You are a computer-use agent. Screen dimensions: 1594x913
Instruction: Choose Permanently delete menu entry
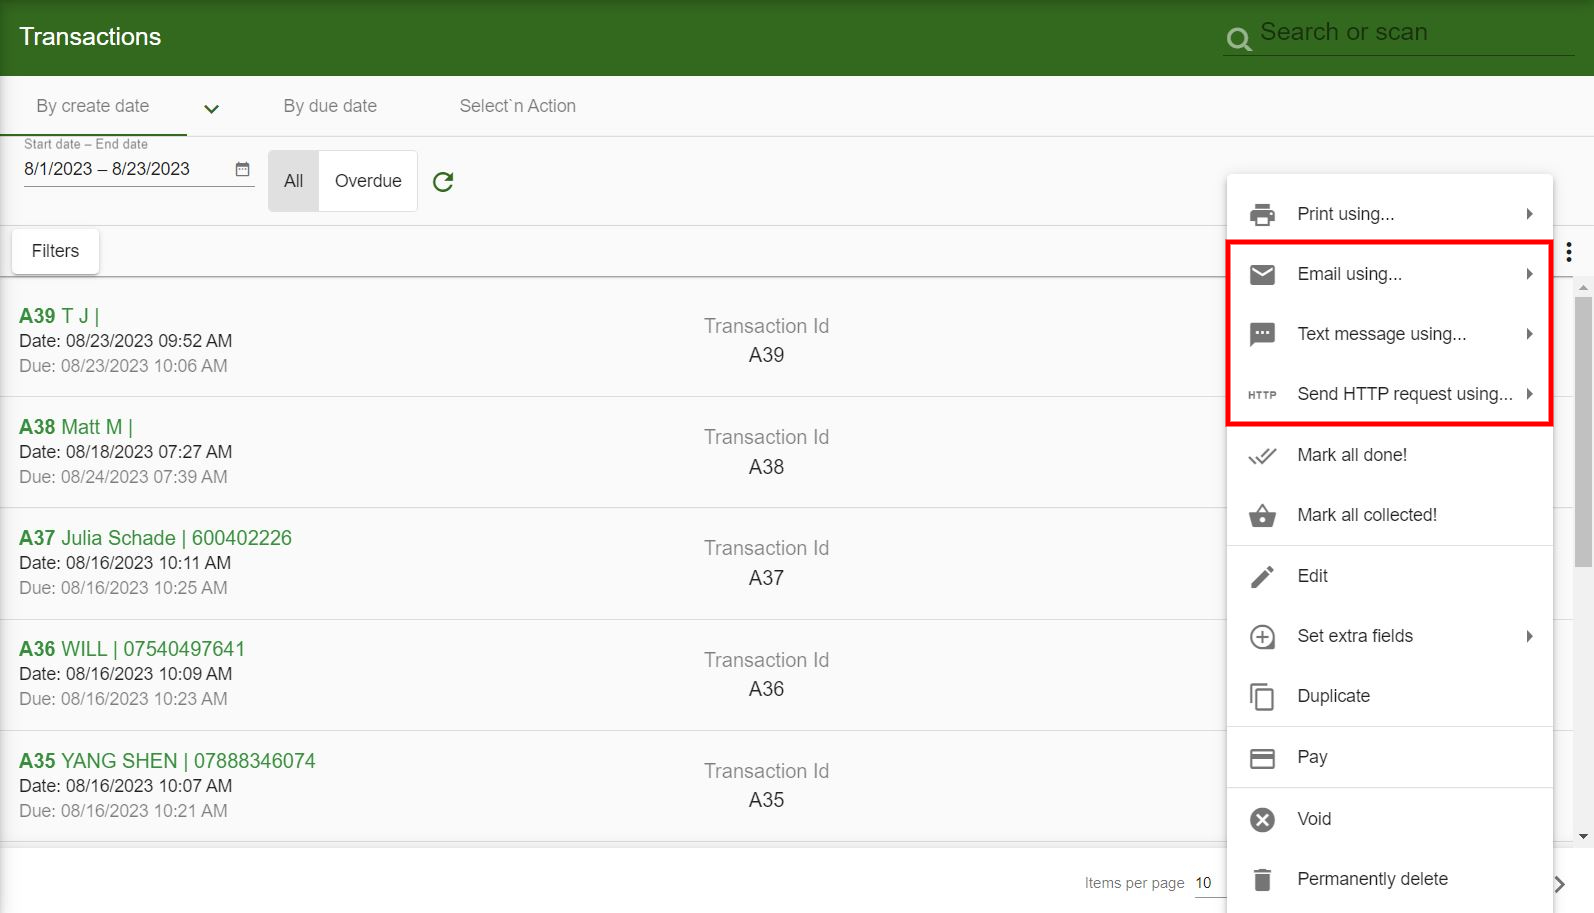coord(1390,879)
